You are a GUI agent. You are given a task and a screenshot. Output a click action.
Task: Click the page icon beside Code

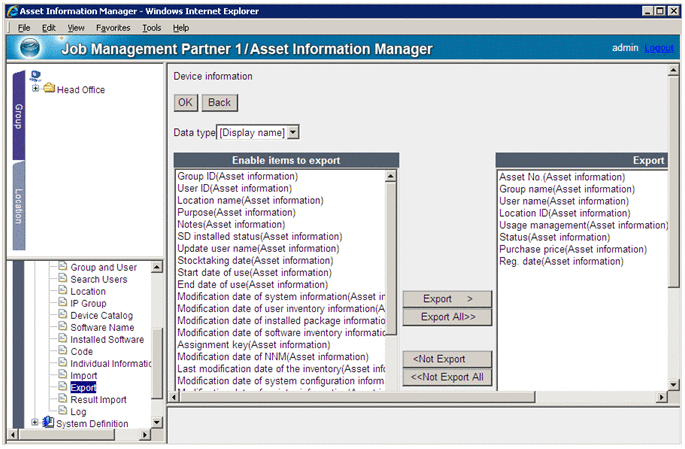[x=63, y=350]
